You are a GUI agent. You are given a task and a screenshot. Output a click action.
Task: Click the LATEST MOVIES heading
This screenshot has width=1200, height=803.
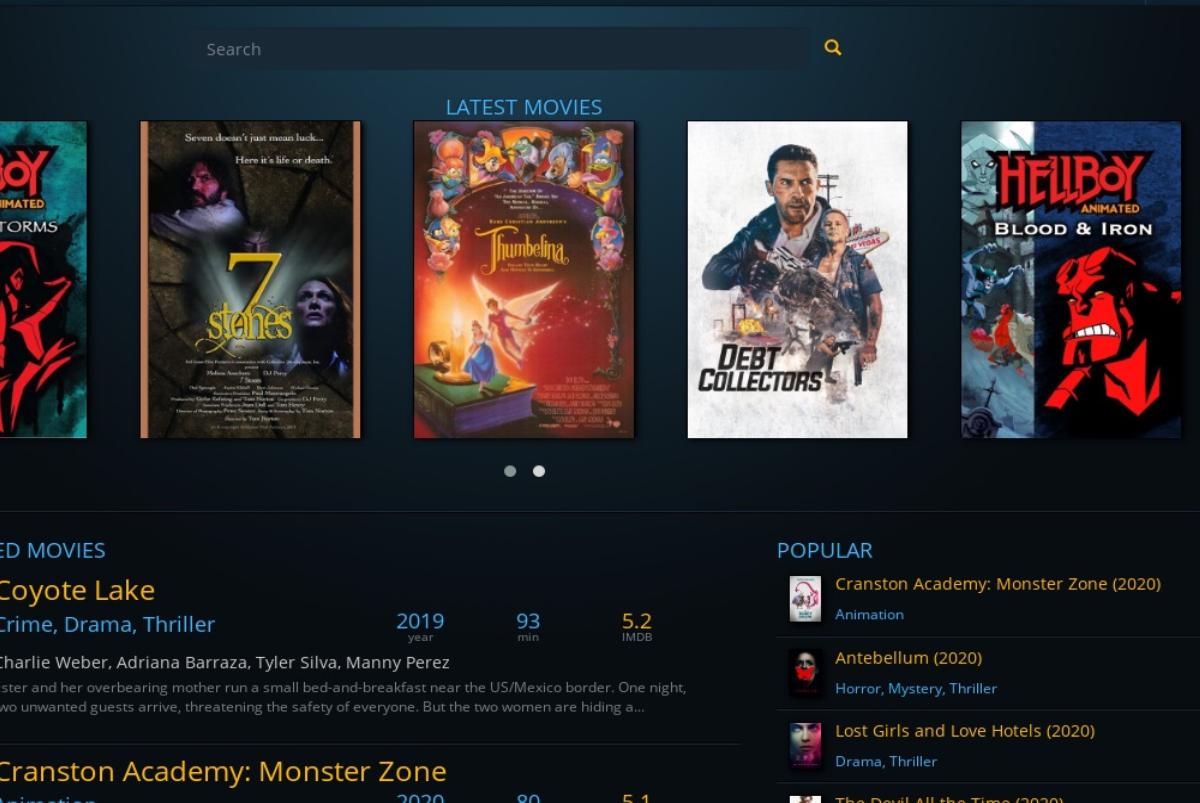pyautogui.click(x=524, y=107)
